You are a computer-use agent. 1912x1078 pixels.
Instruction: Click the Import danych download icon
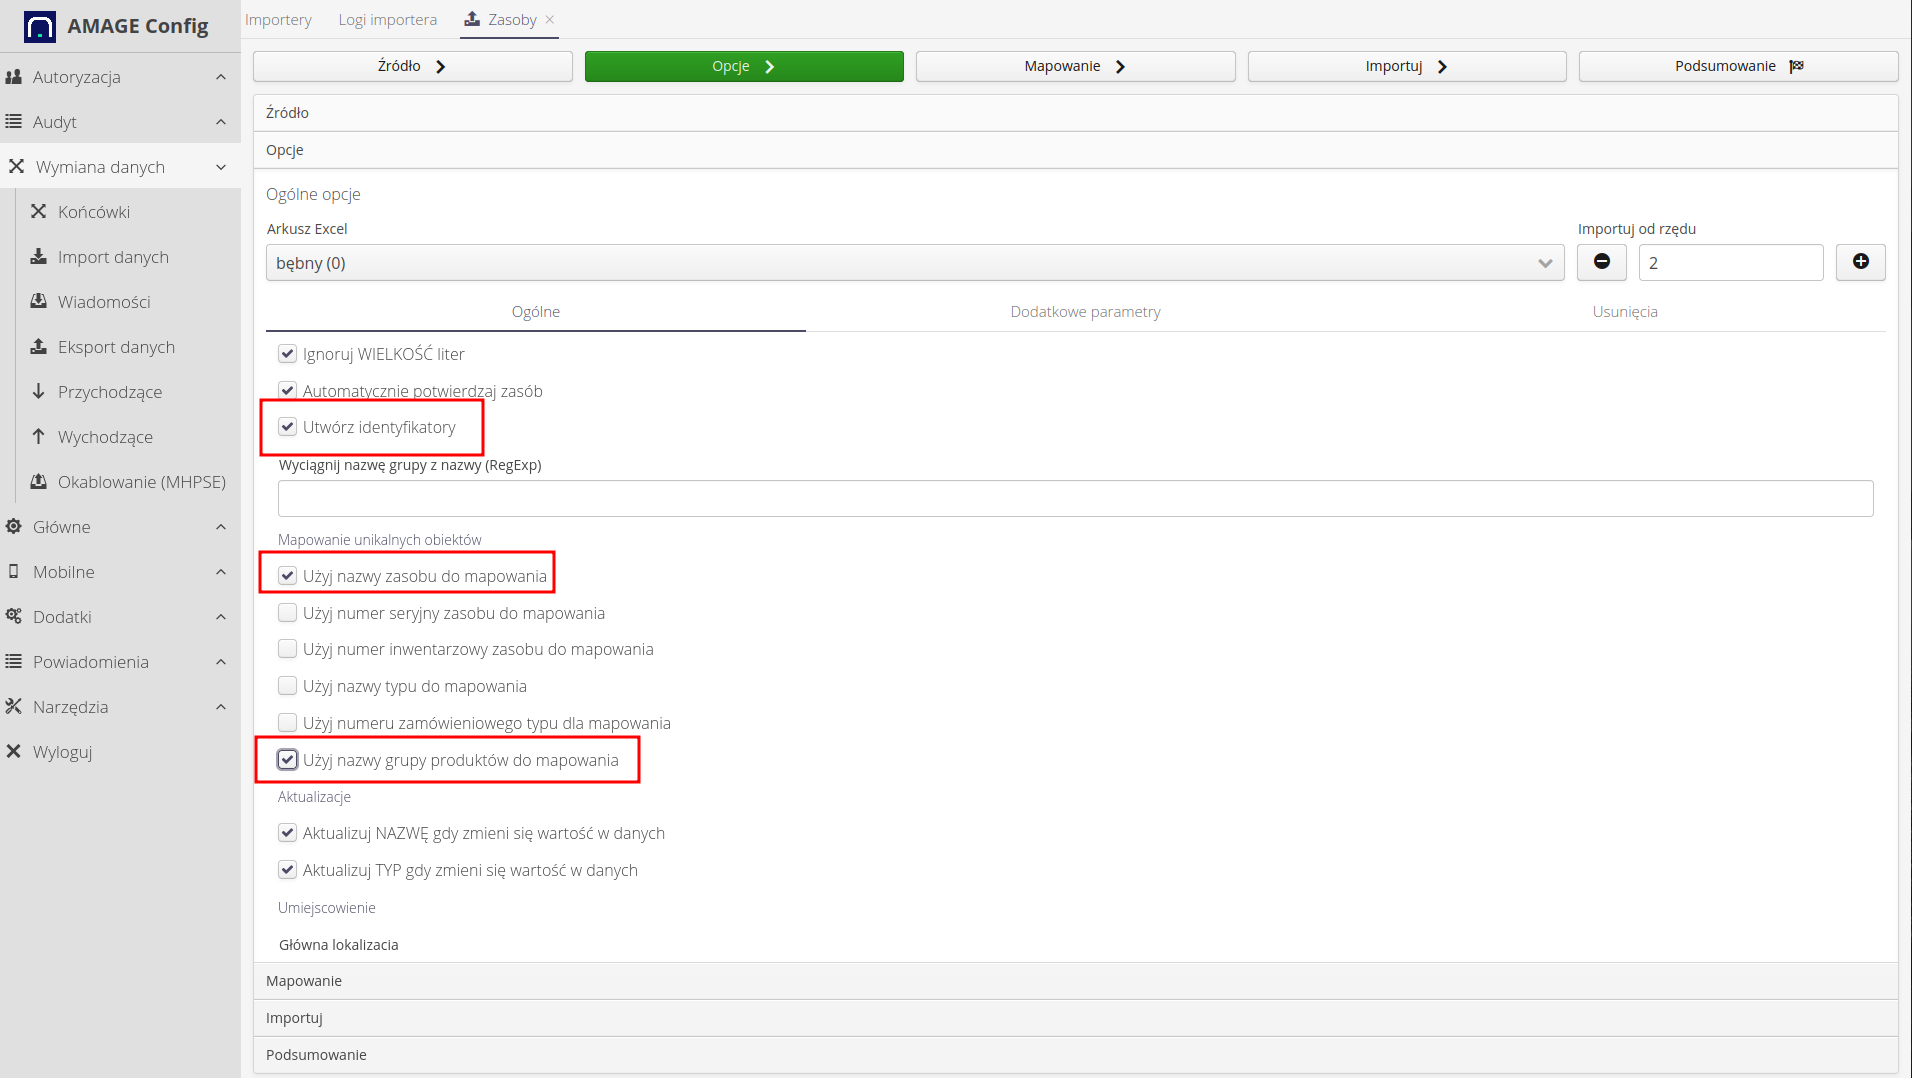coord(39,256)
